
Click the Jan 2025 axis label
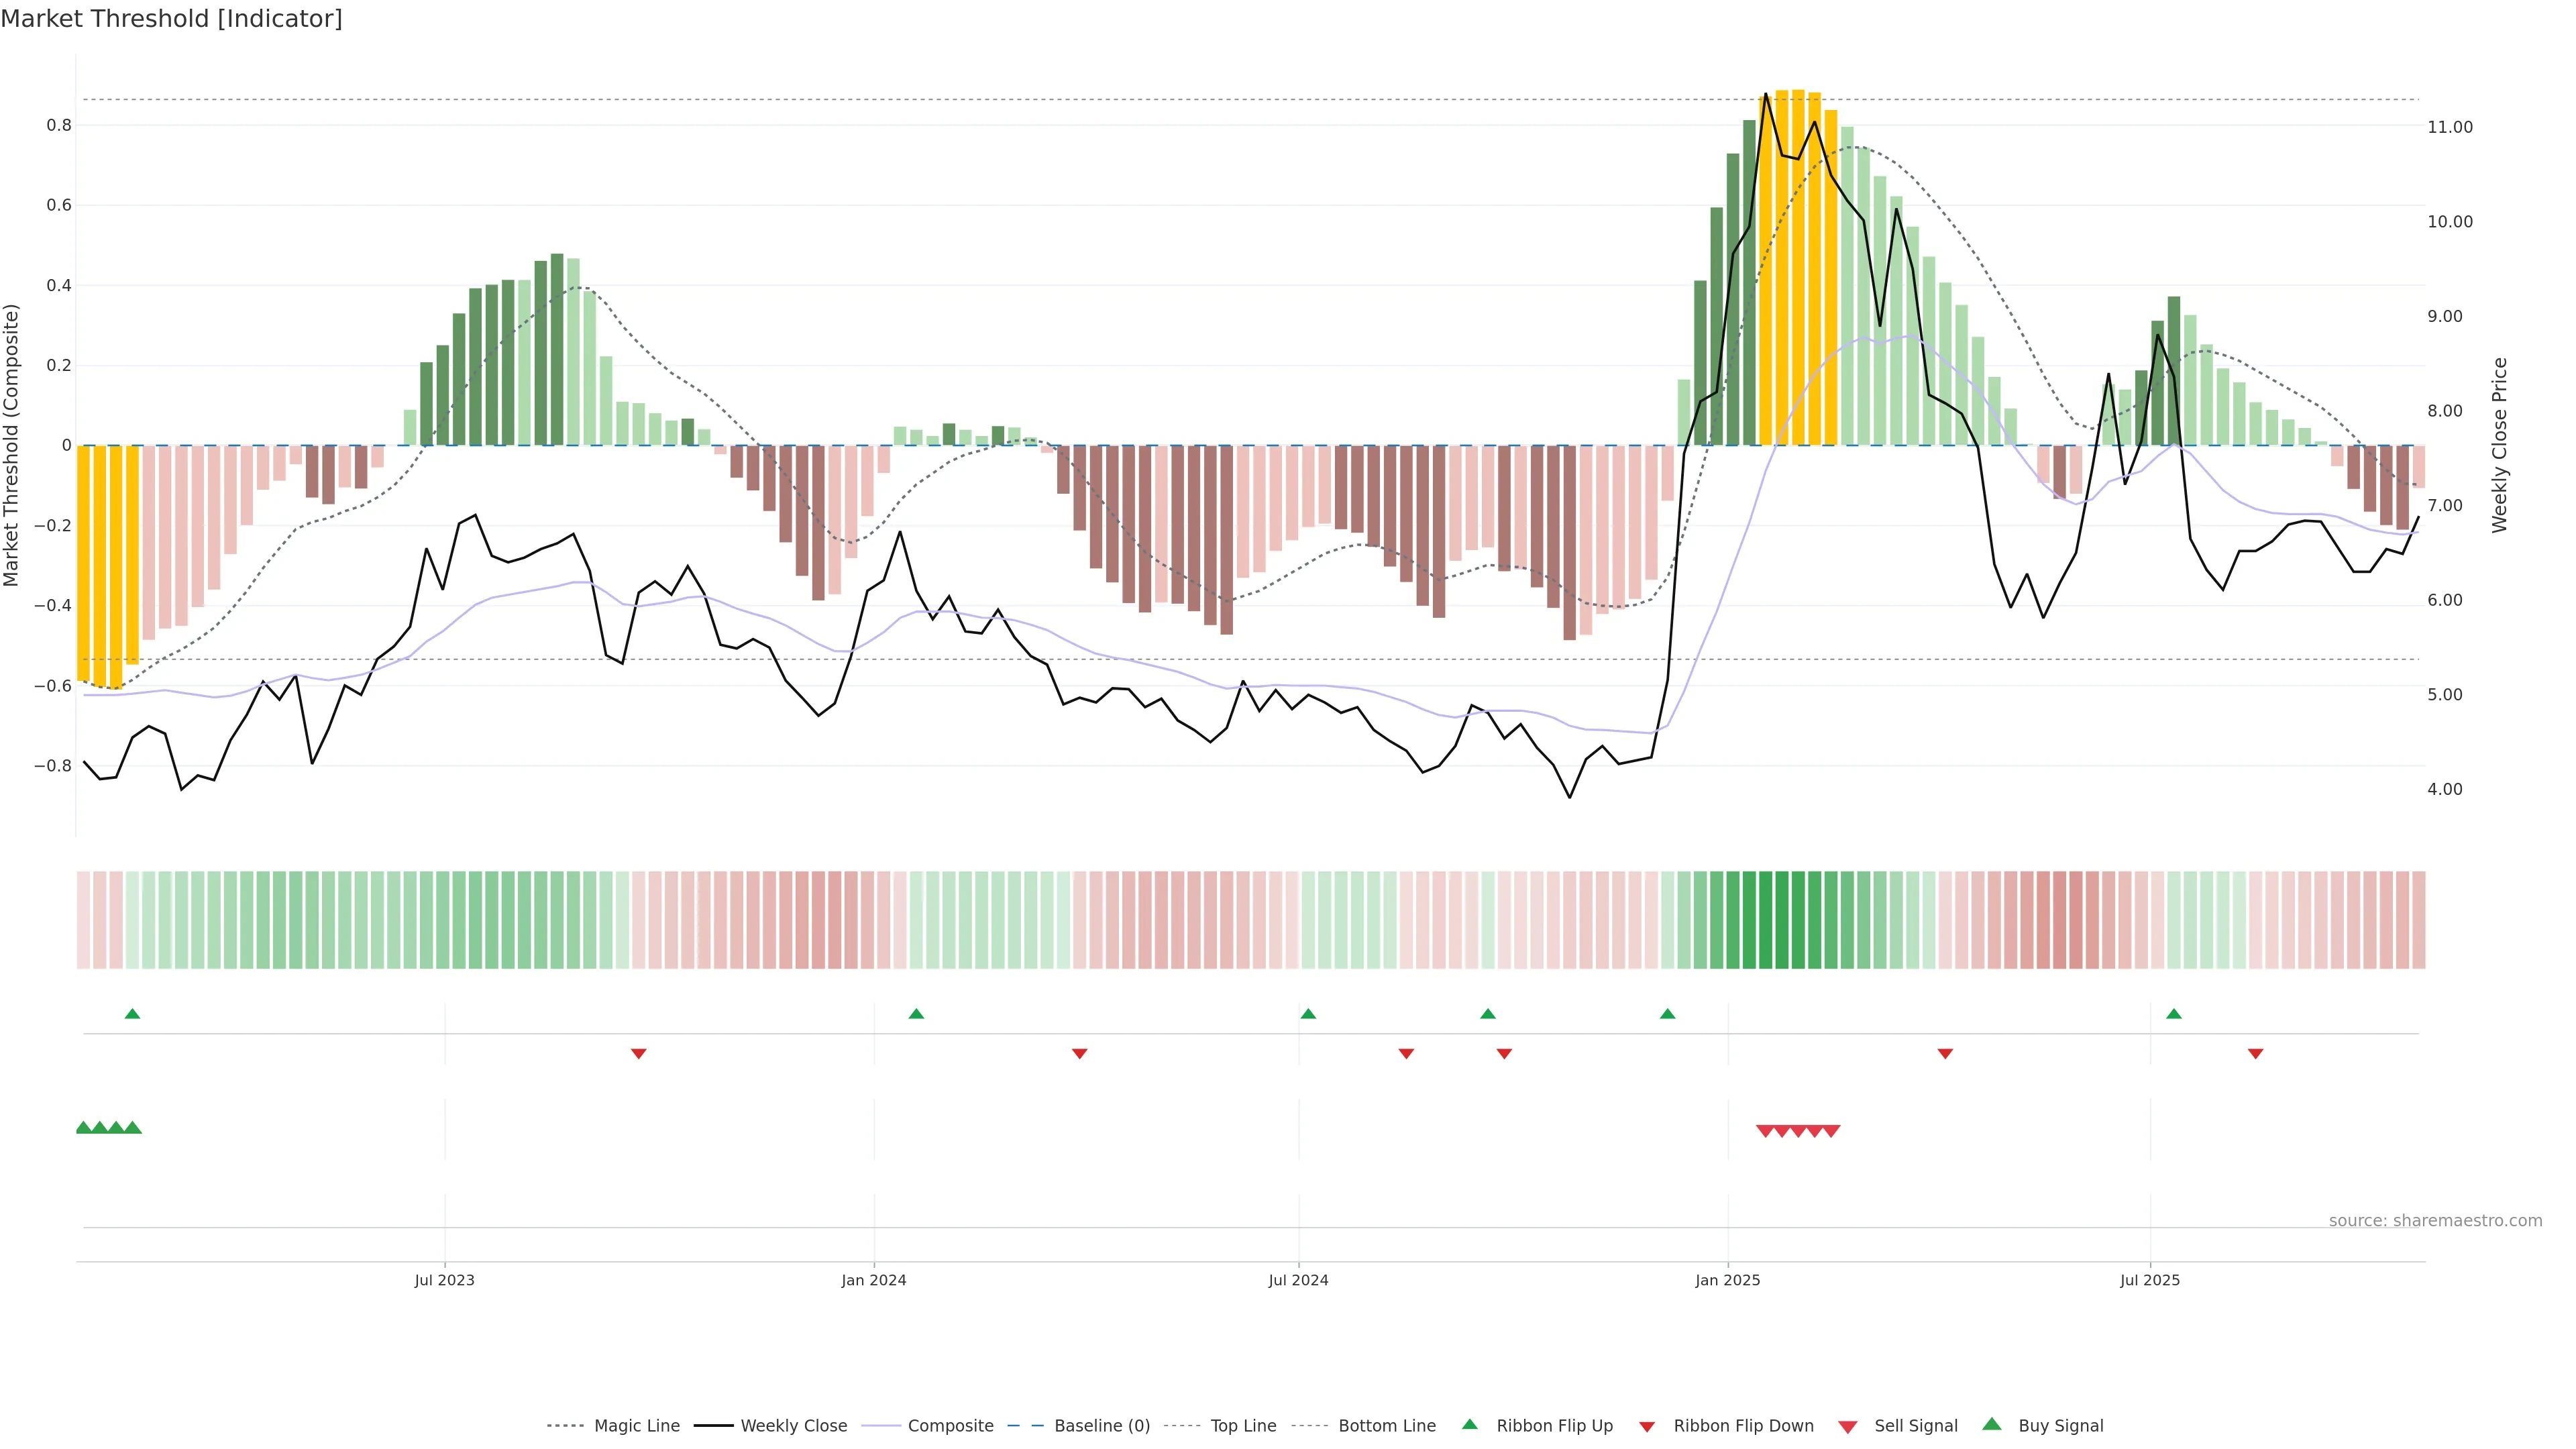(1727, 1280)
